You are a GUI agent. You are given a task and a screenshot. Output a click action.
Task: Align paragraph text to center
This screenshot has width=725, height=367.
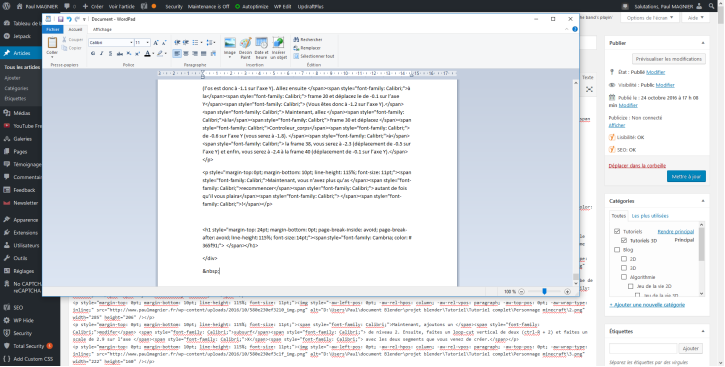tap(186, 54)
